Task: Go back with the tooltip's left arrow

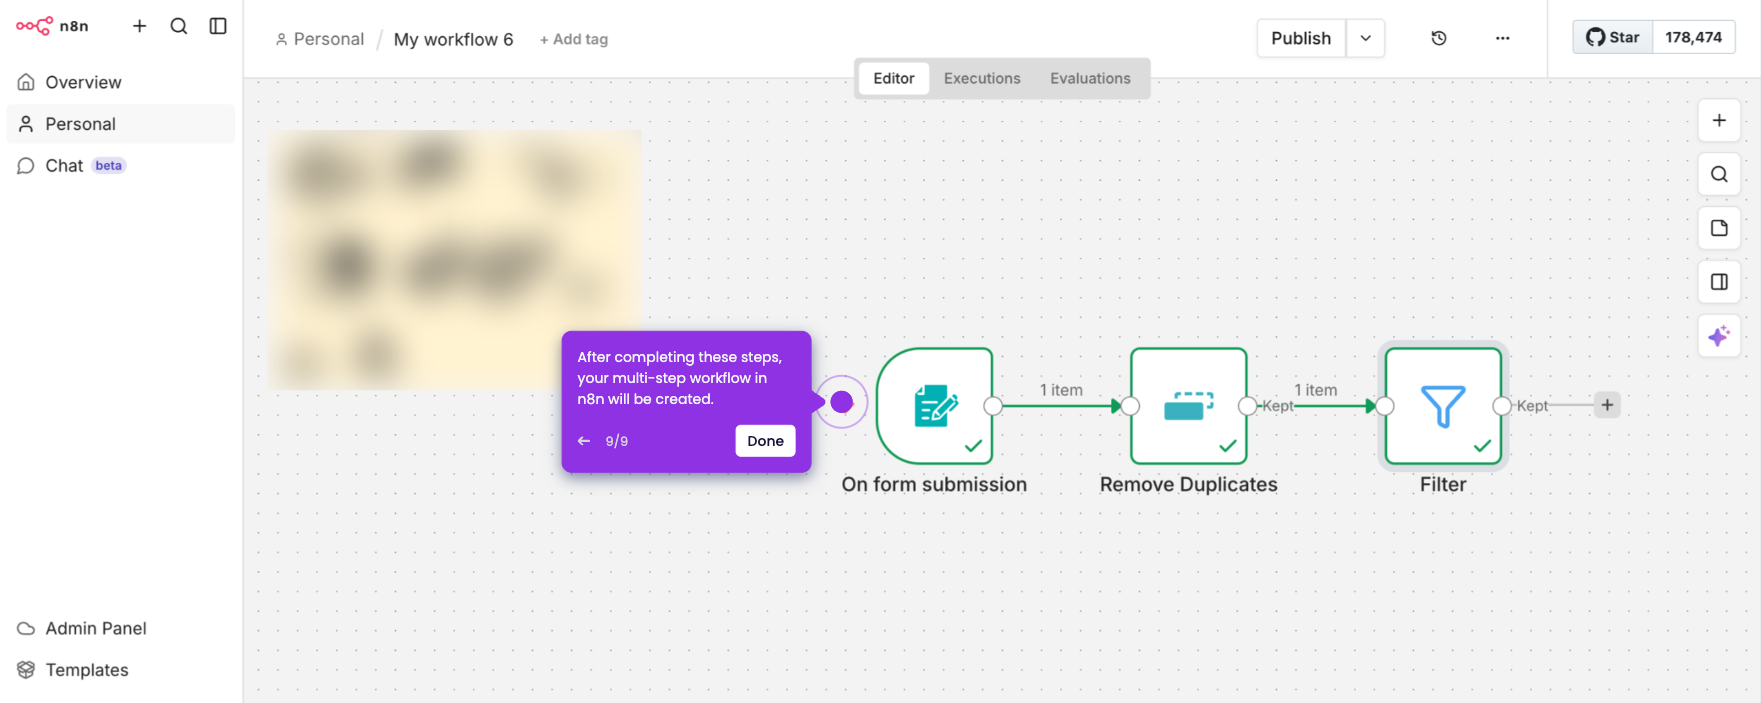Action: pyautogui.click(x=584, y=441)
